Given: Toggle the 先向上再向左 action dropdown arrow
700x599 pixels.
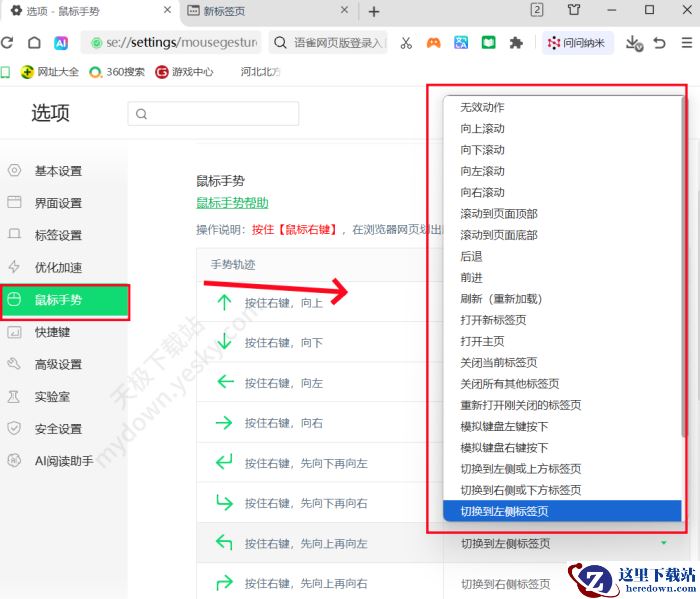Looking at the screenshot, I should (x=663, y=543).
